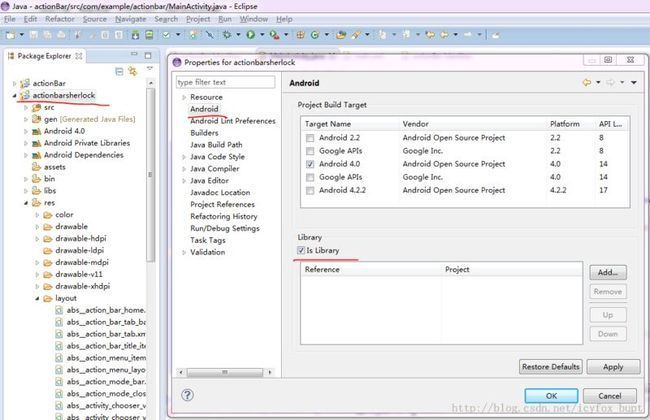Expand the Resource node in properties tree

click(184, 97)
